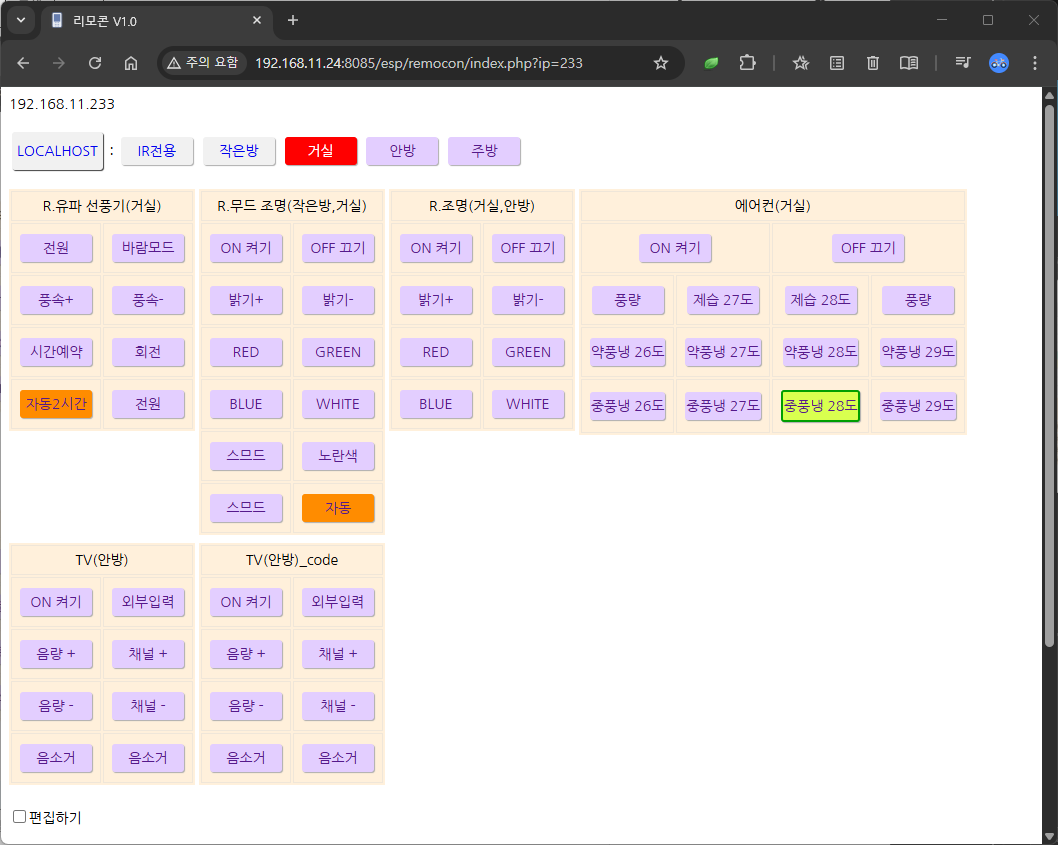This screenshot has height=845, width=1058.
Task: Click the orange 자동2시간 fan button
Action: coord(56,404)
